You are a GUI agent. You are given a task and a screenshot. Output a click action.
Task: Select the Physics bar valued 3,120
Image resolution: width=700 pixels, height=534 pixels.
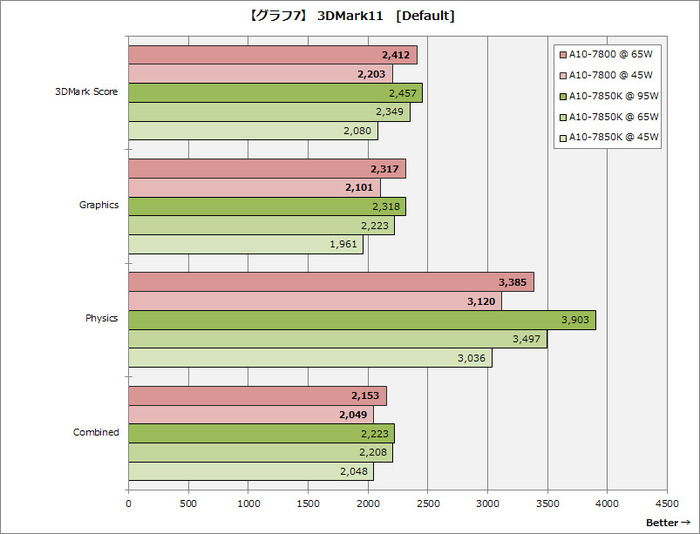(315, 301)
